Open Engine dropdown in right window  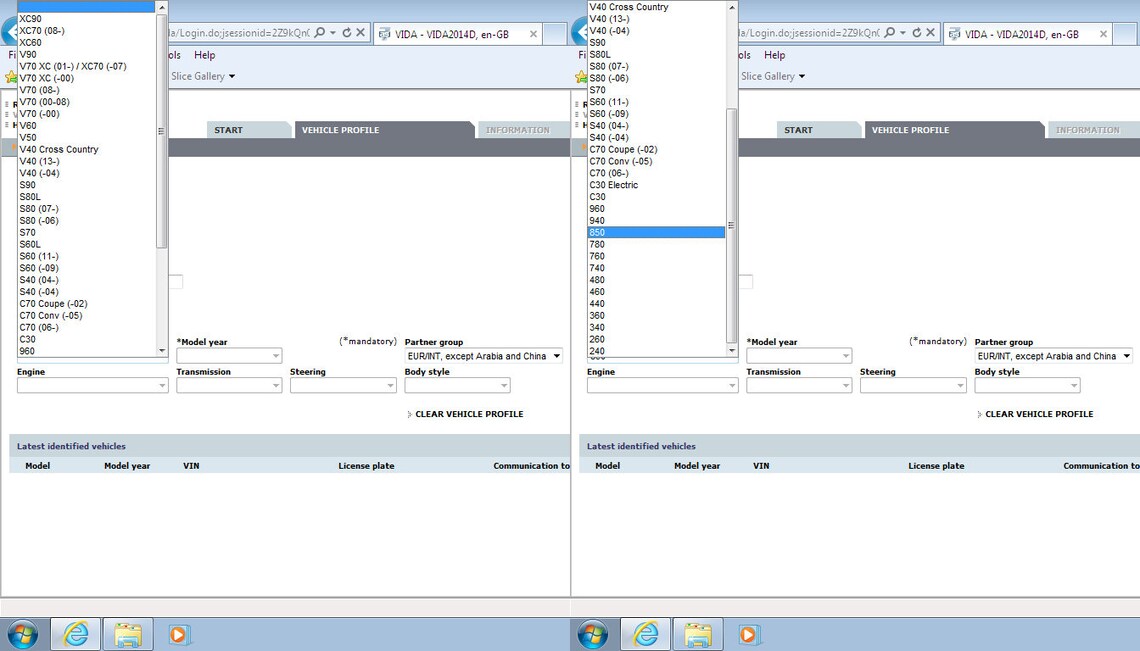tap(663, 386)
